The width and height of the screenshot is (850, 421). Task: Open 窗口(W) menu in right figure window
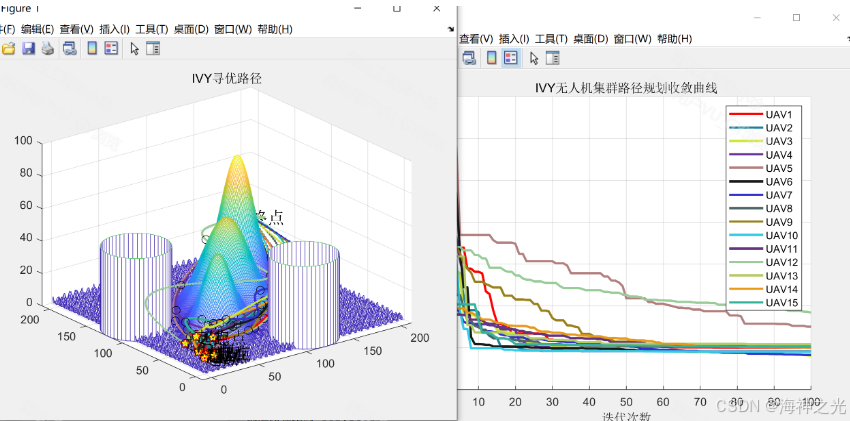[633, 39]
